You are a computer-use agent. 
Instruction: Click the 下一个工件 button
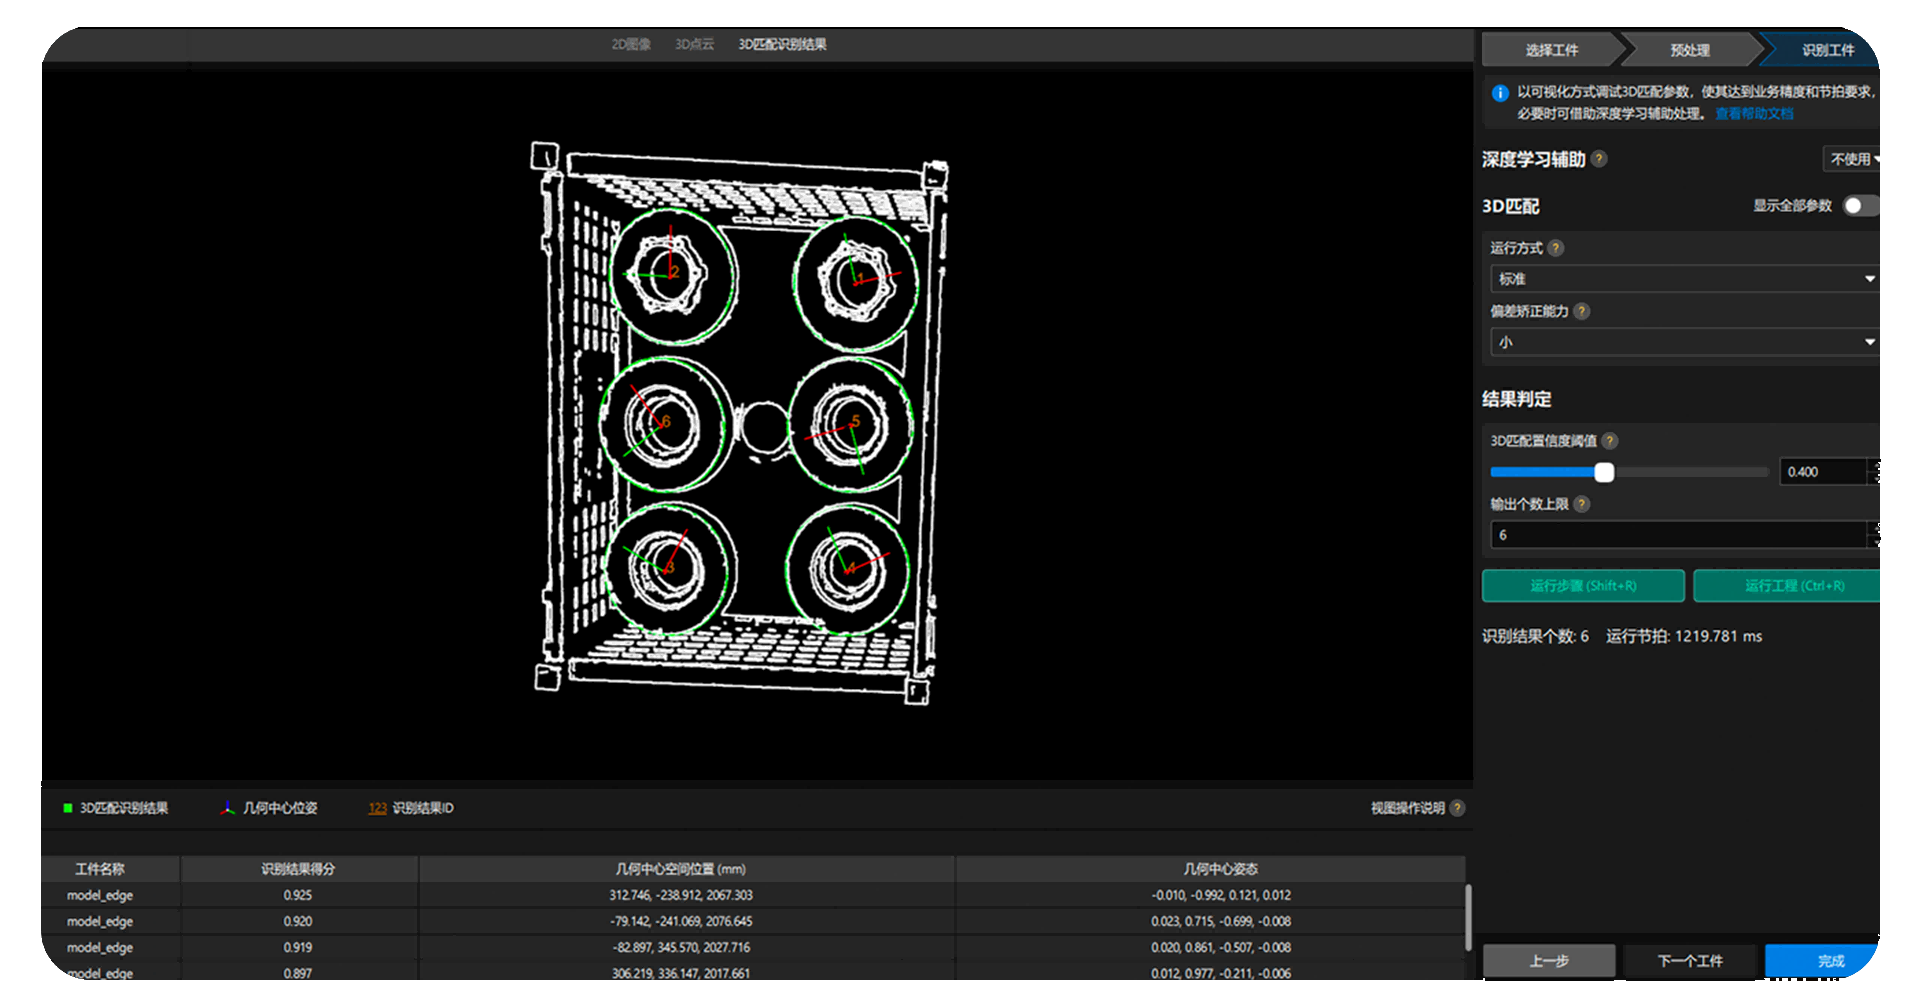tap(1690, 961)
